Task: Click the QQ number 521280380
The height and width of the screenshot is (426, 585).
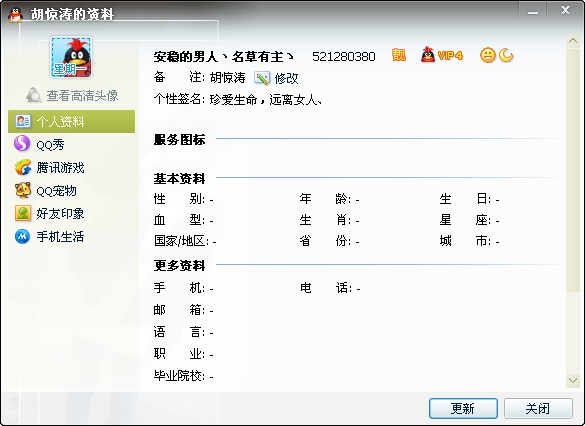Action: pyautogui.click(x=344, y=57)
